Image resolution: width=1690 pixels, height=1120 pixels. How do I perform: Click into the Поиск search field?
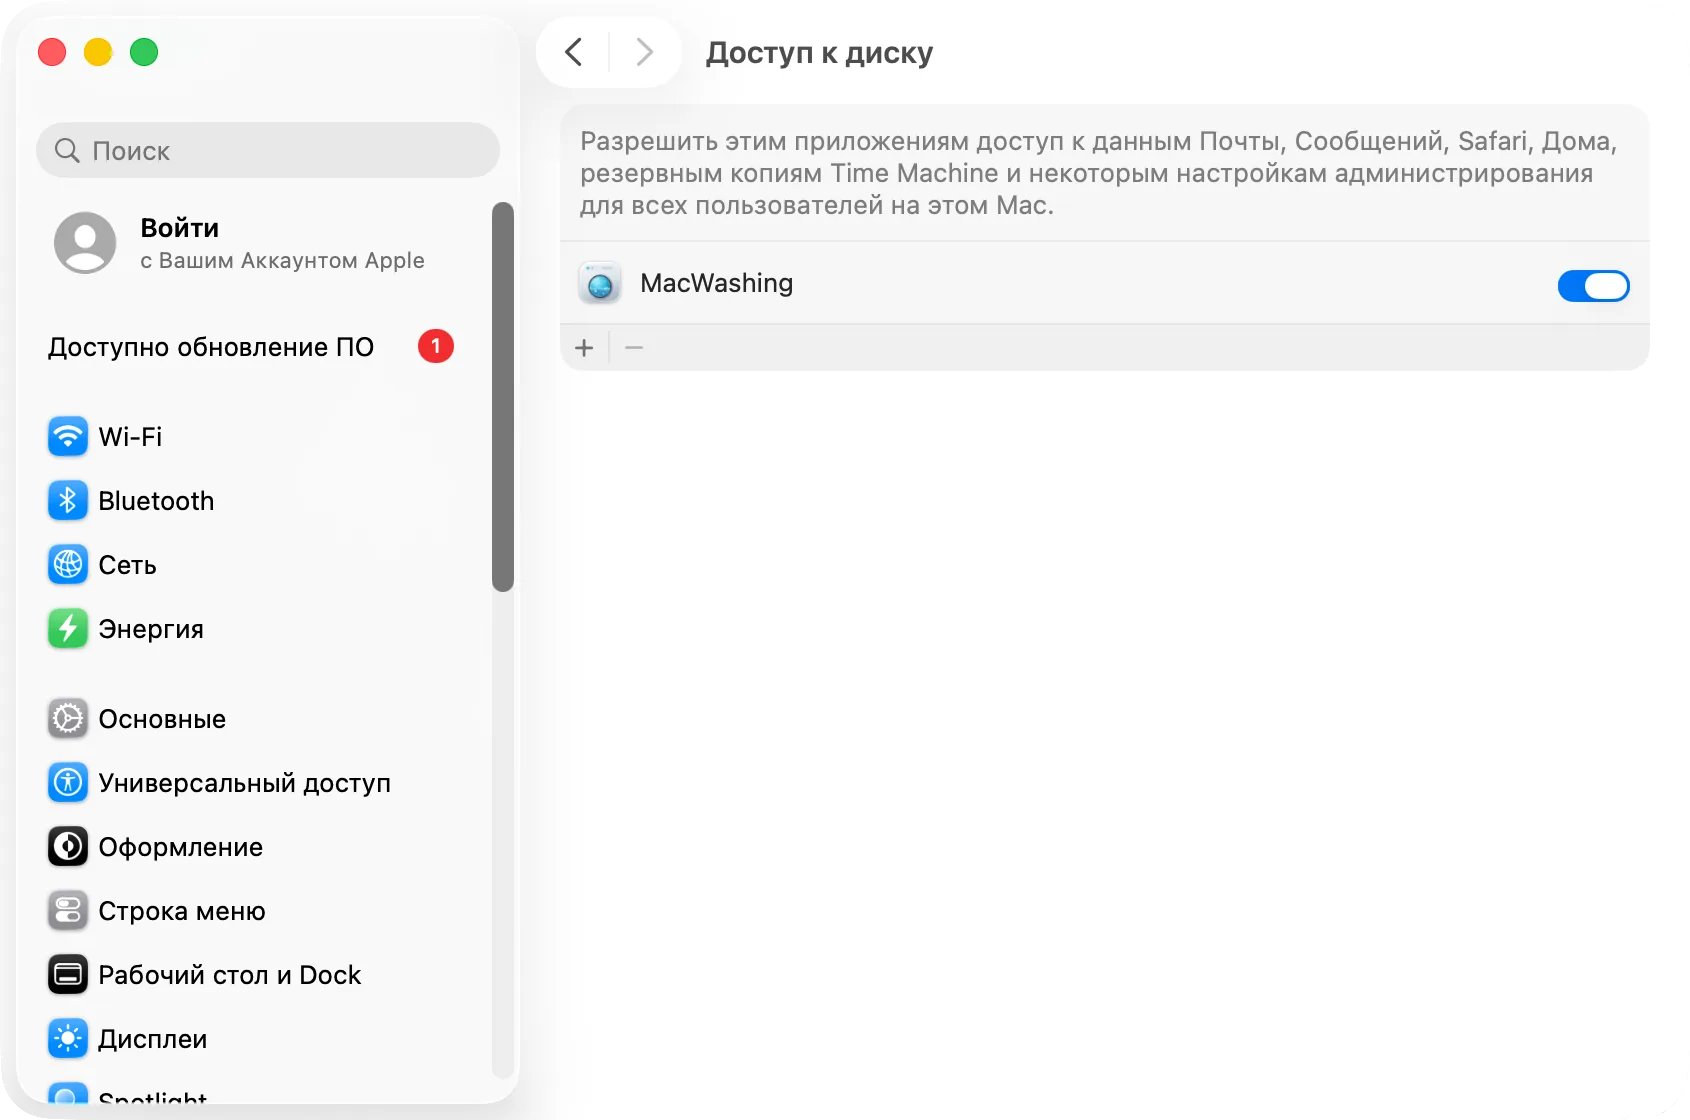coord(268,151)
